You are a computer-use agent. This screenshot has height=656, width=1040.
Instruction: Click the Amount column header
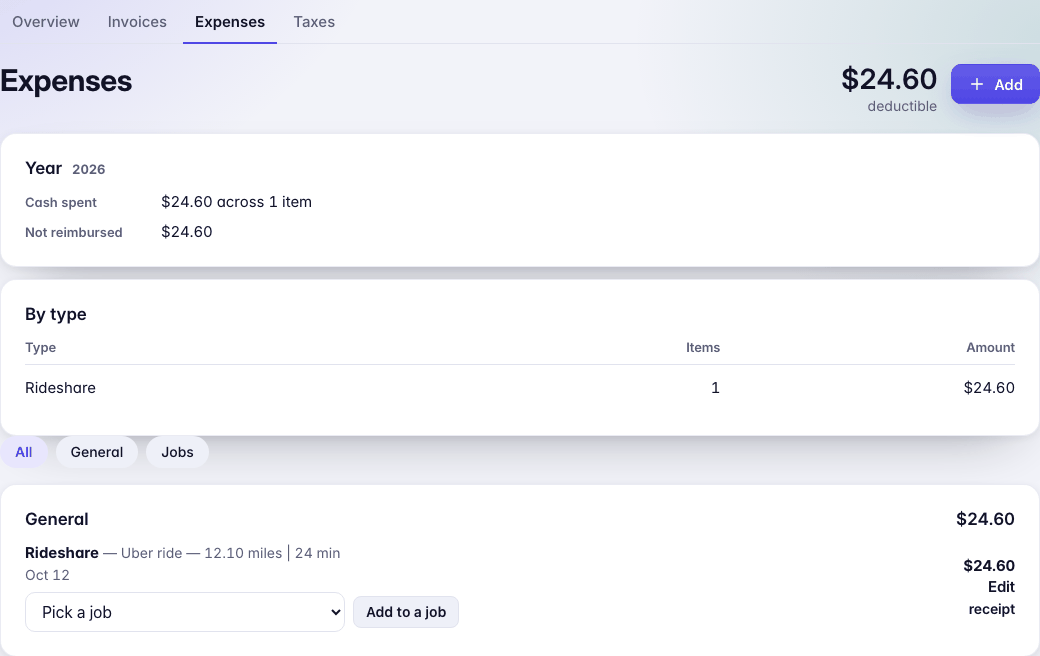pos(990,348)
